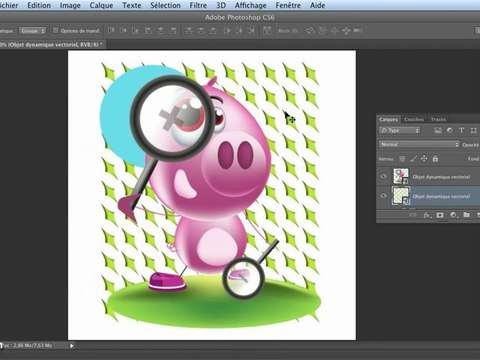This screenshot has height=360, width=480.
Task: Open the Texte menu
Action: coord(132,5)
